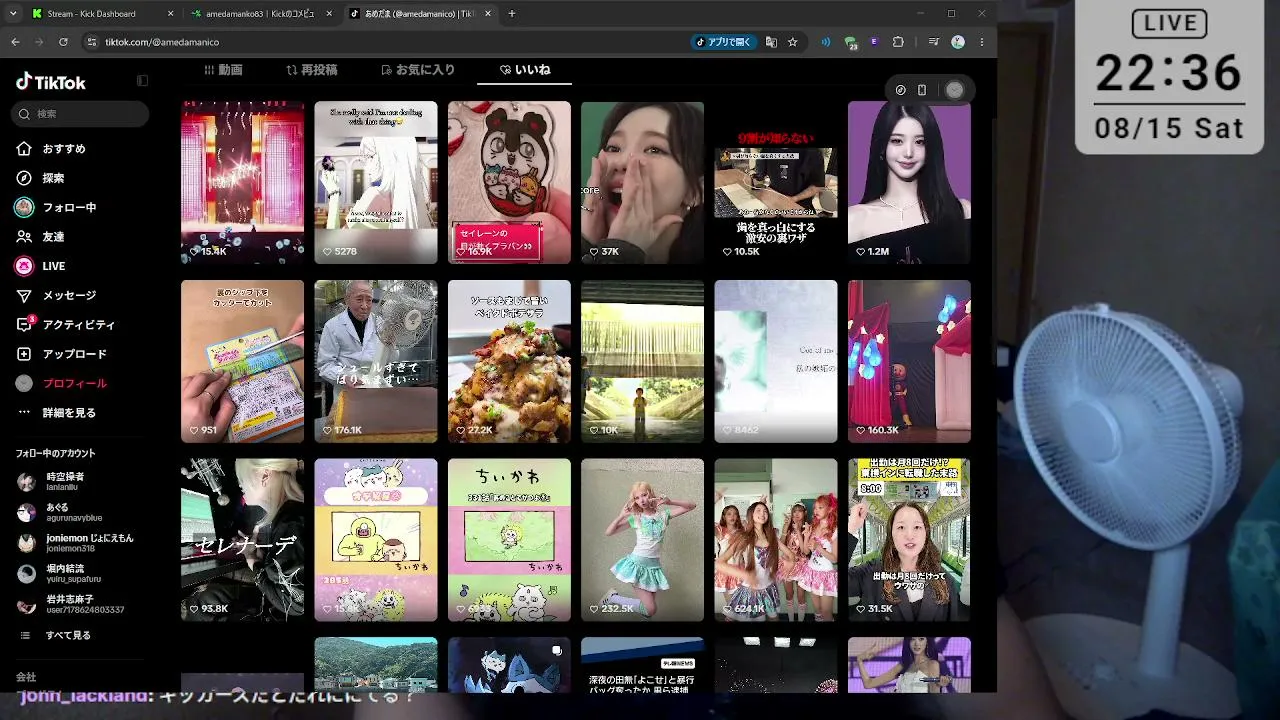
Task: Click the floating profile avatar button
Action: [x=955, y=90]
